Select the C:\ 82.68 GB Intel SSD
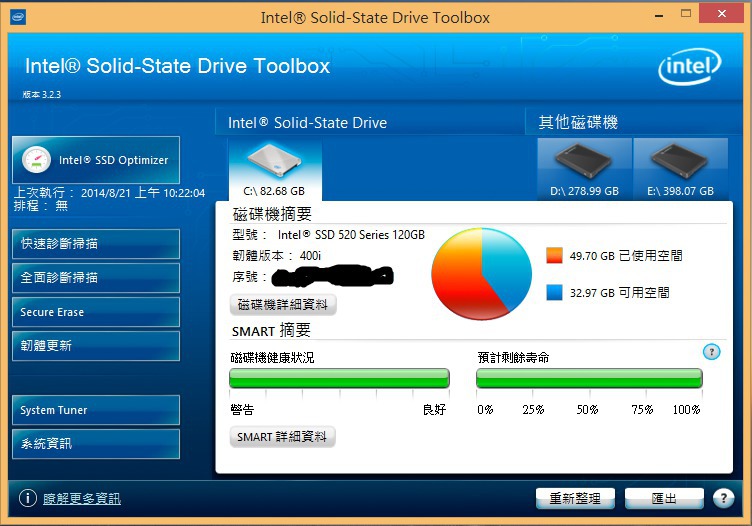This screenshot has width=752, height=526. (275, 170)
